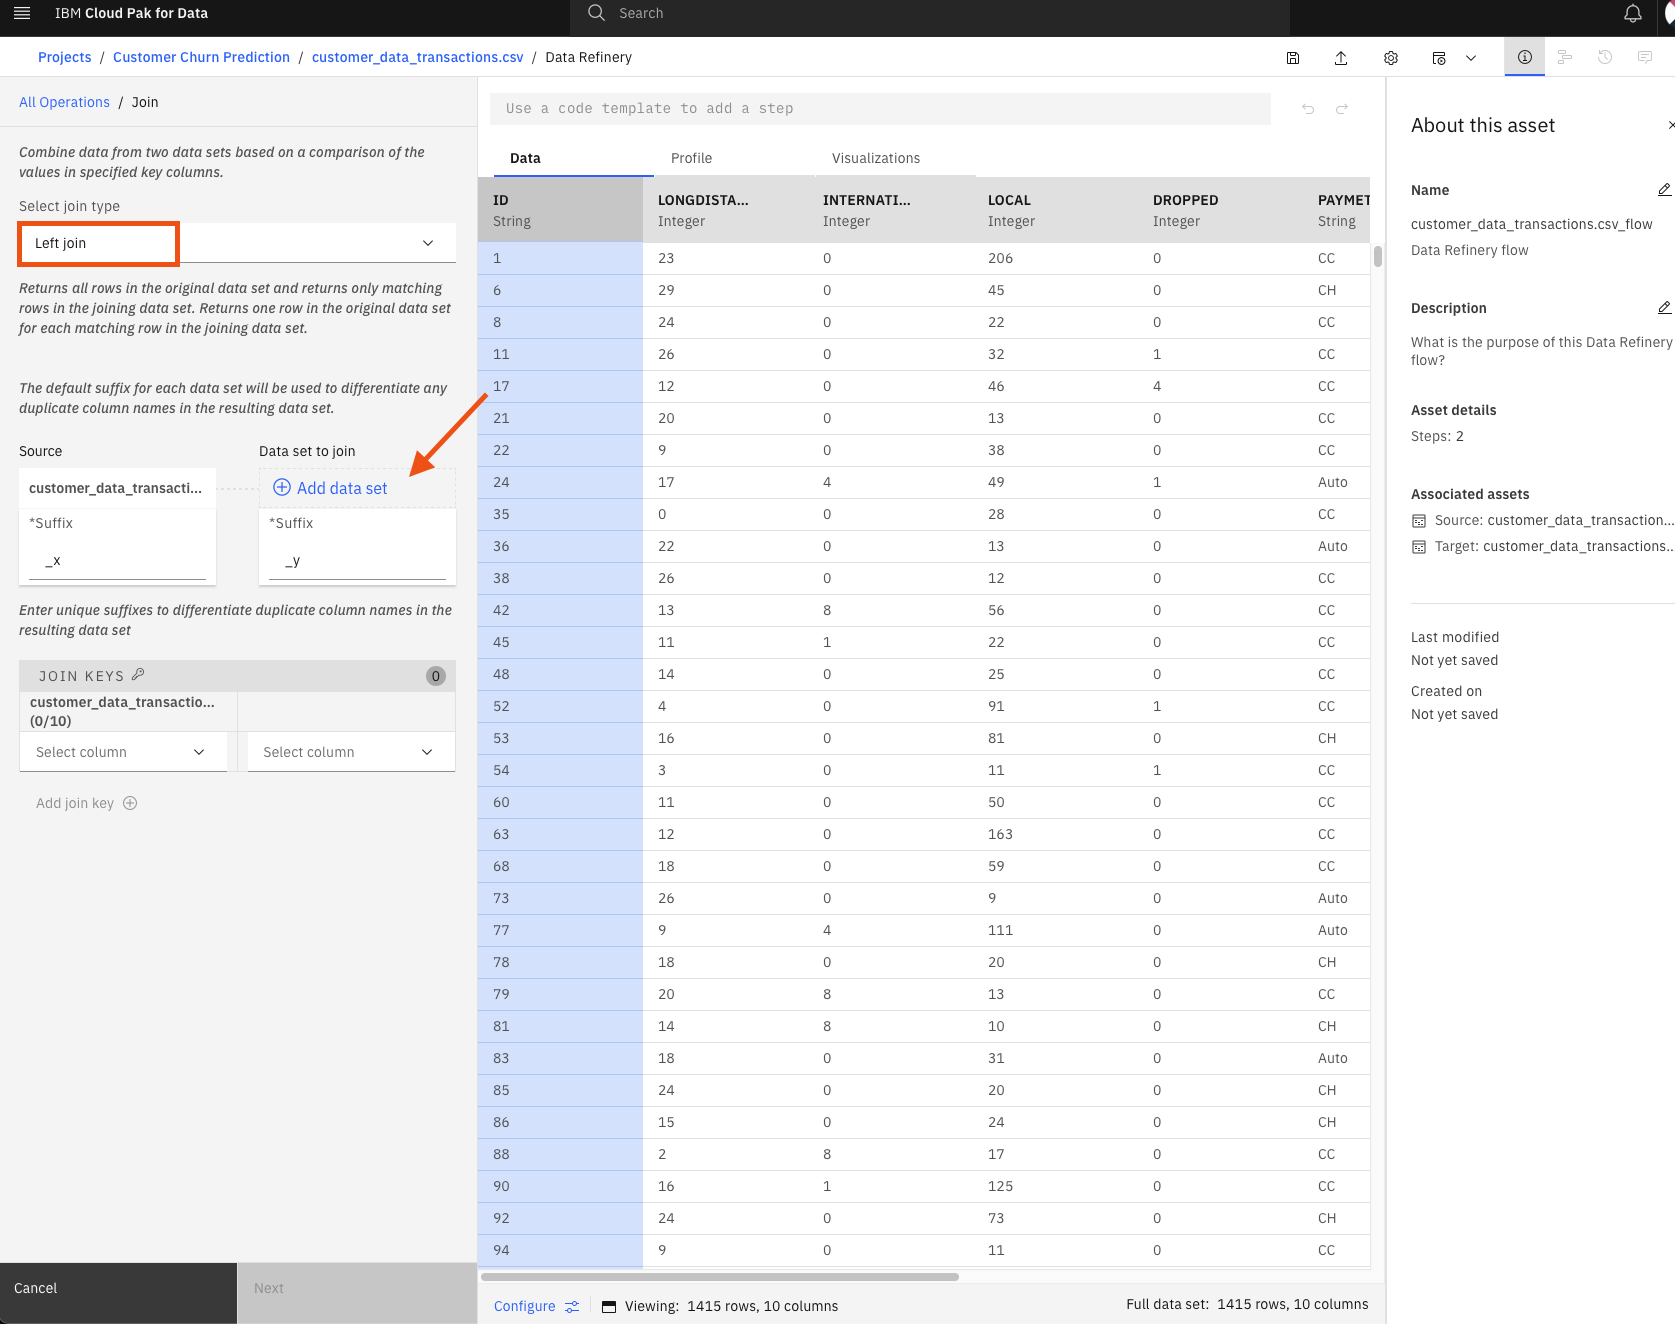
Task: Click the undo arrow icon
Action: tap(1308, 109)
